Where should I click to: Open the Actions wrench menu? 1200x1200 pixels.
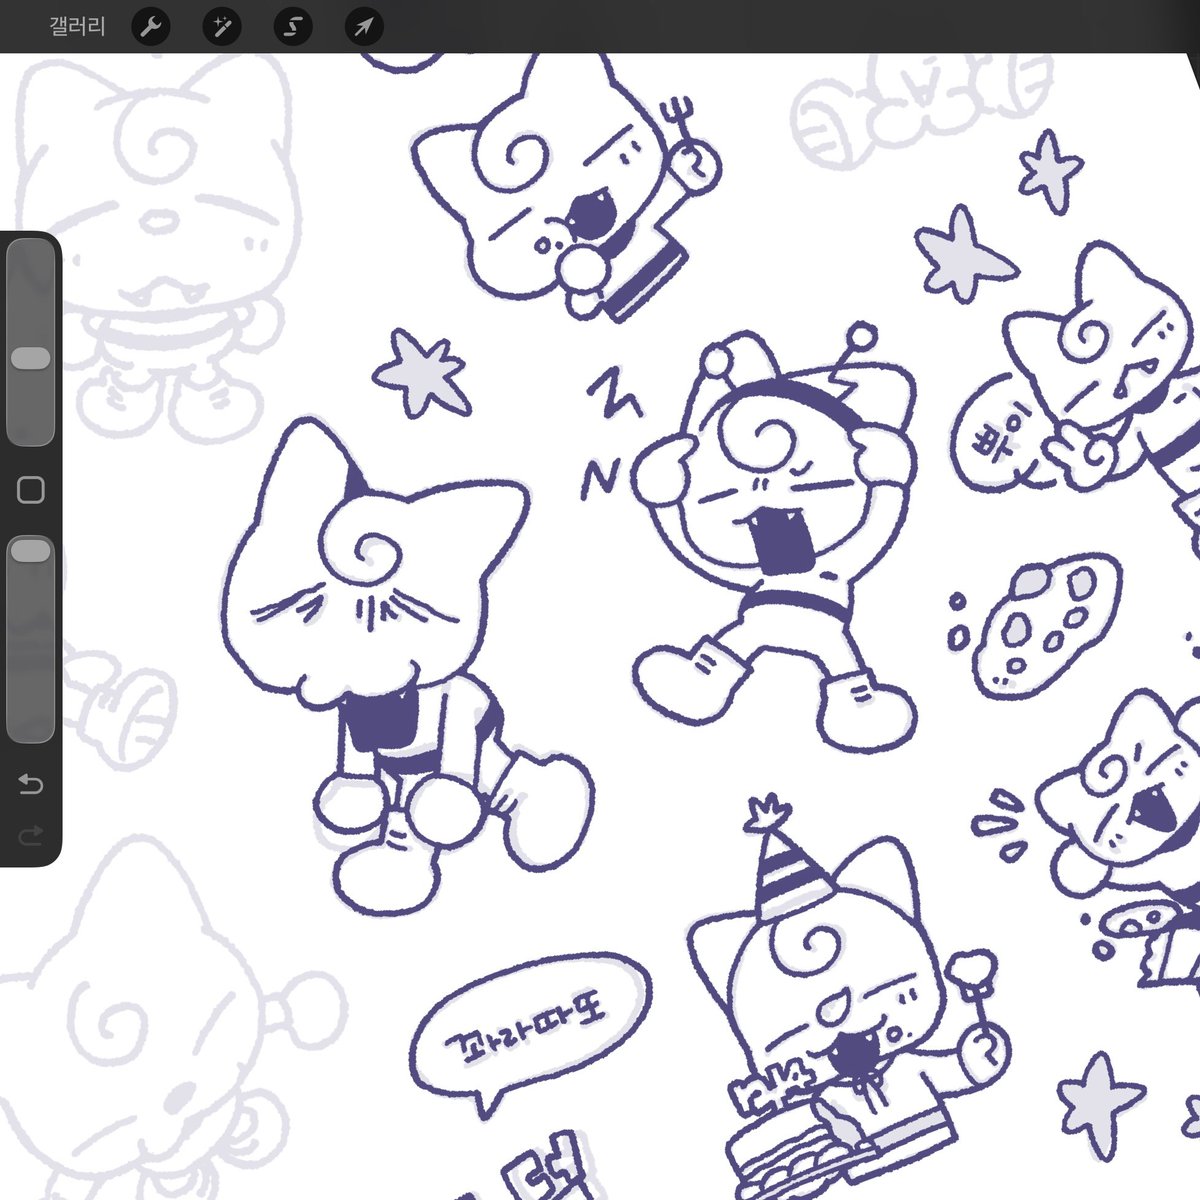151,27
